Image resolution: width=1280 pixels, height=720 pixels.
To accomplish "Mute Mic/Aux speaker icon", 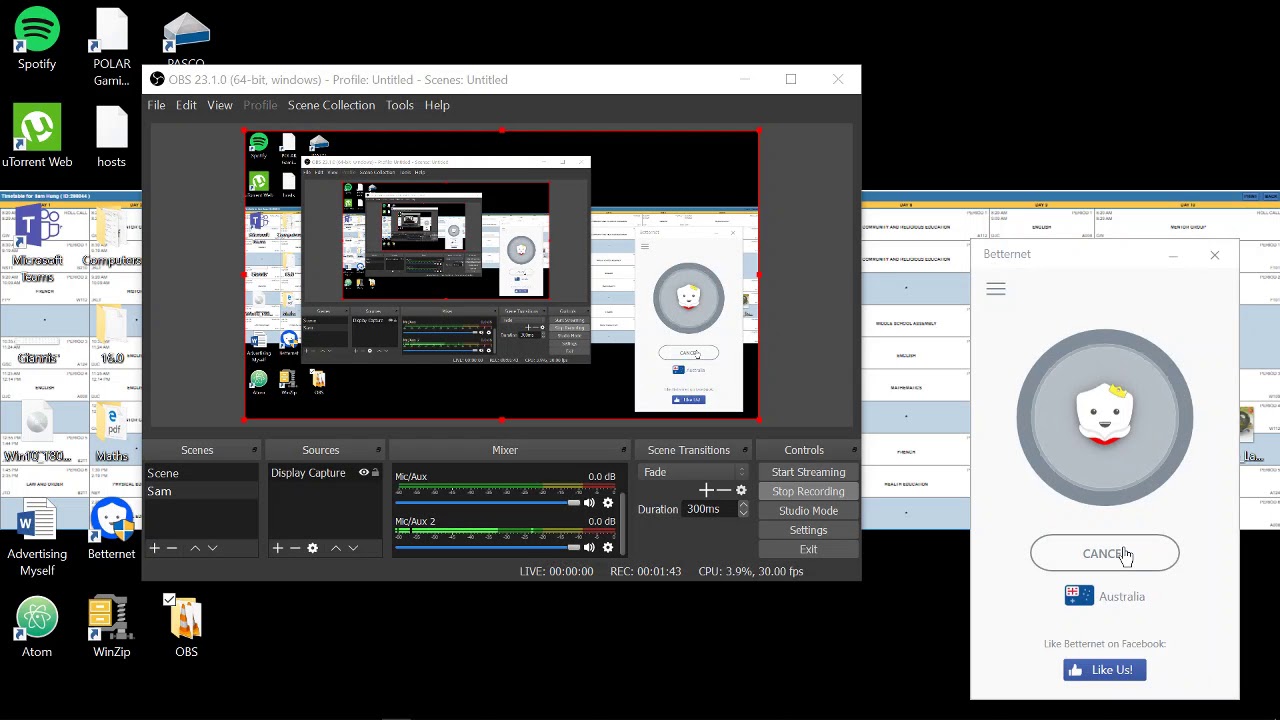I will [x=589, y=503].
